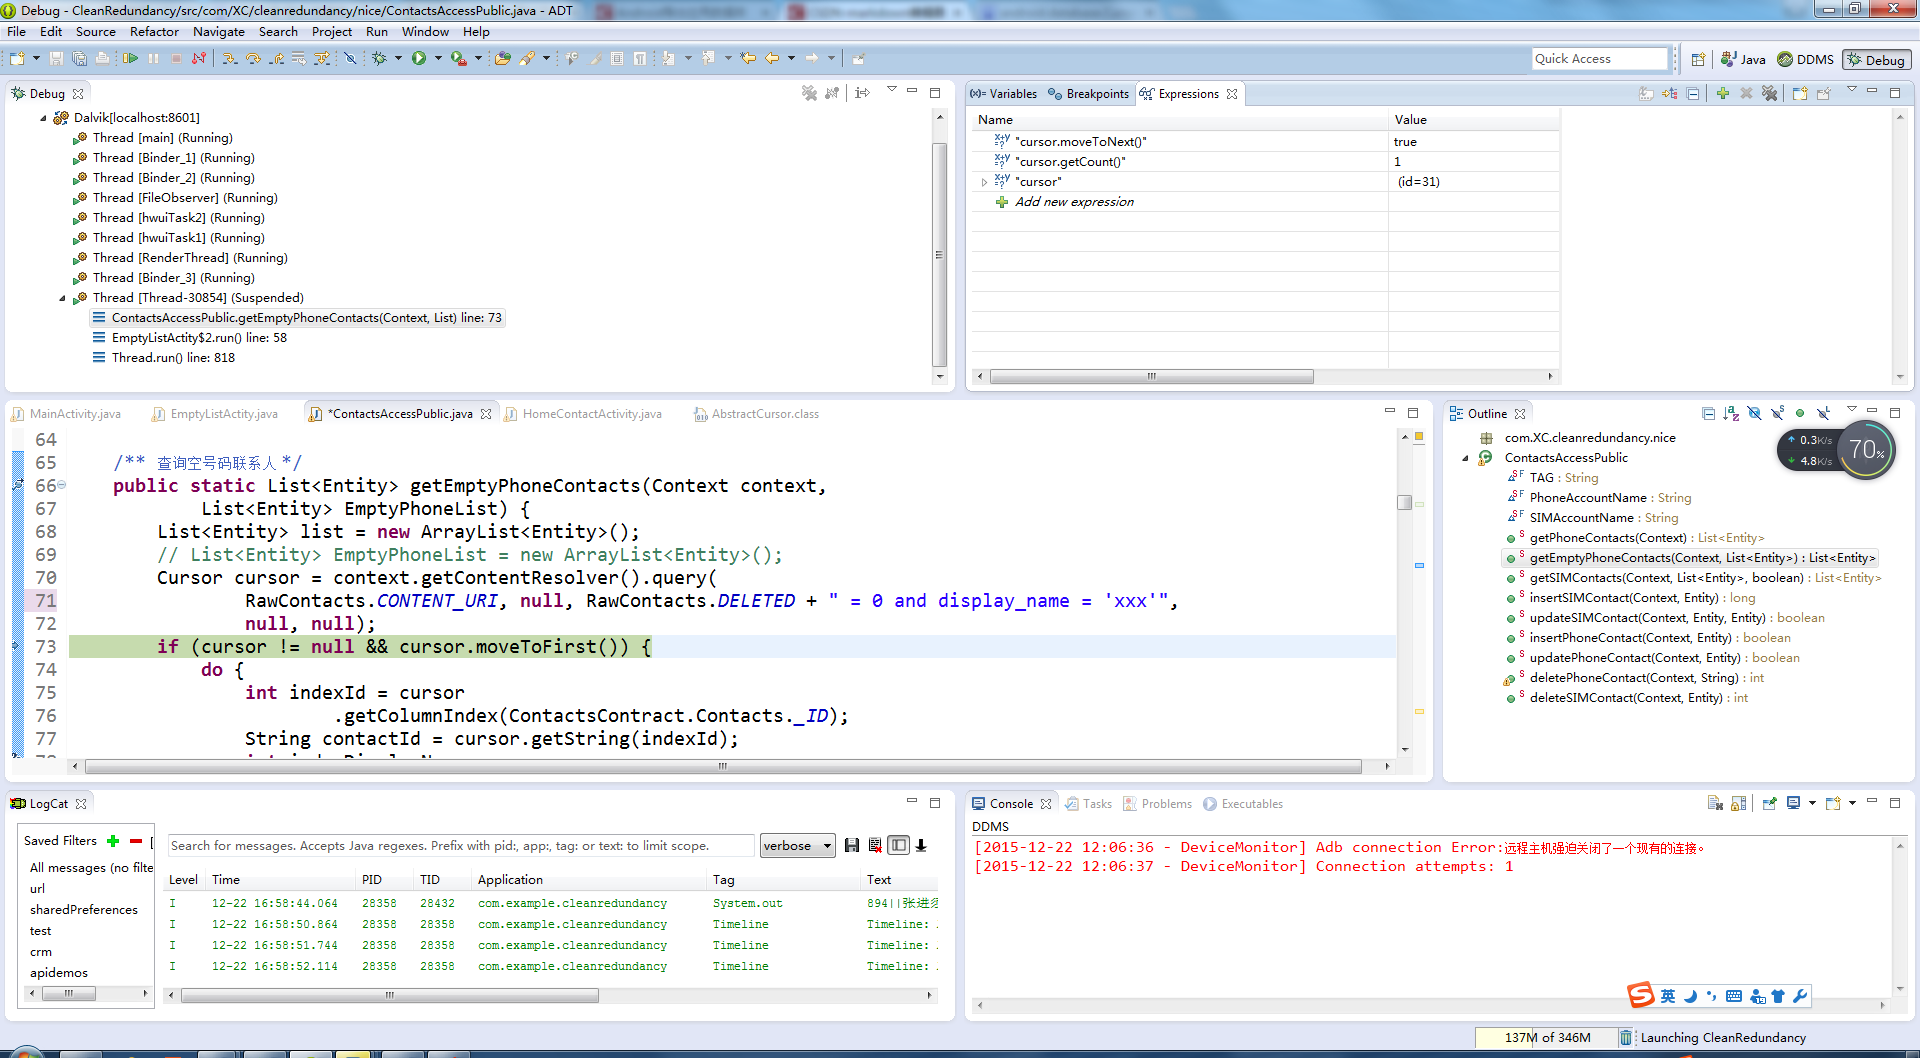
Task: Expand the "cursor" expression row
Action: click(984, 182)
